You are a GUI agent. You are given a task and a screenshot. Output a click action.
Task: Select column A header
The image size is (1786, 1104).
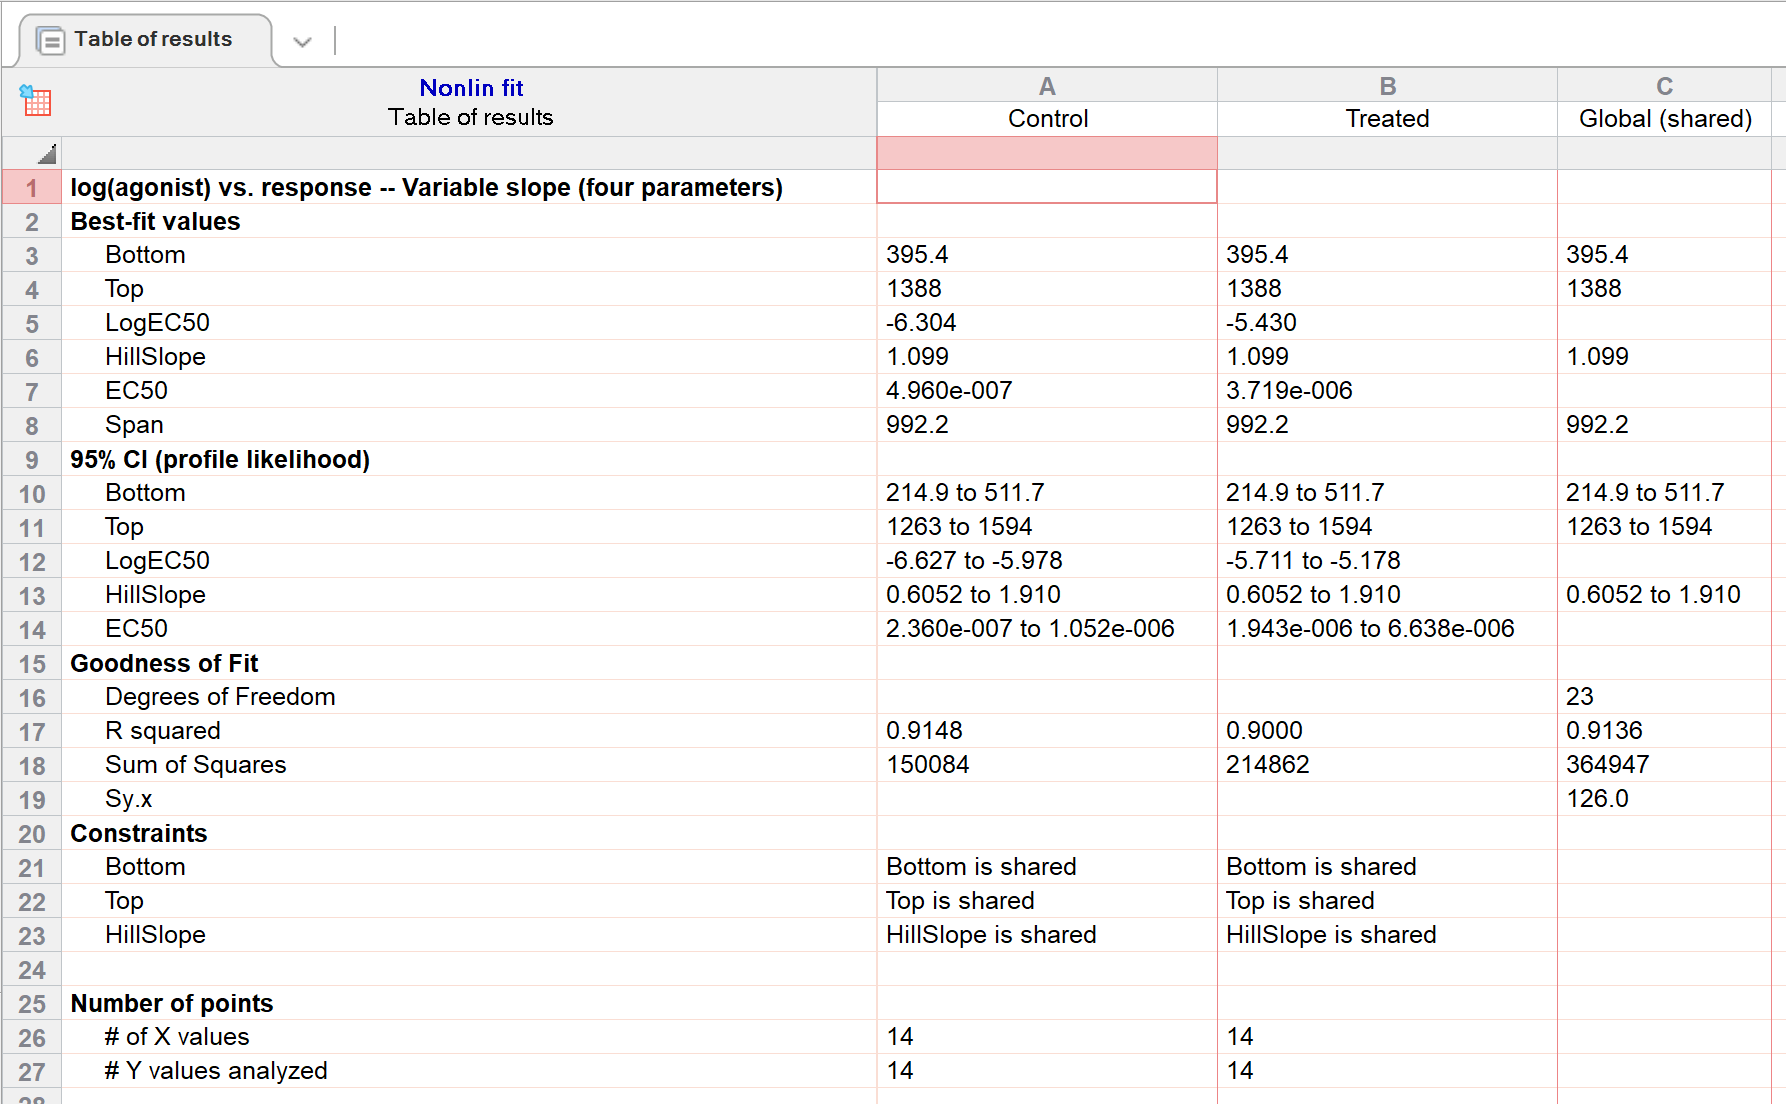click(x=1046, y=86)
